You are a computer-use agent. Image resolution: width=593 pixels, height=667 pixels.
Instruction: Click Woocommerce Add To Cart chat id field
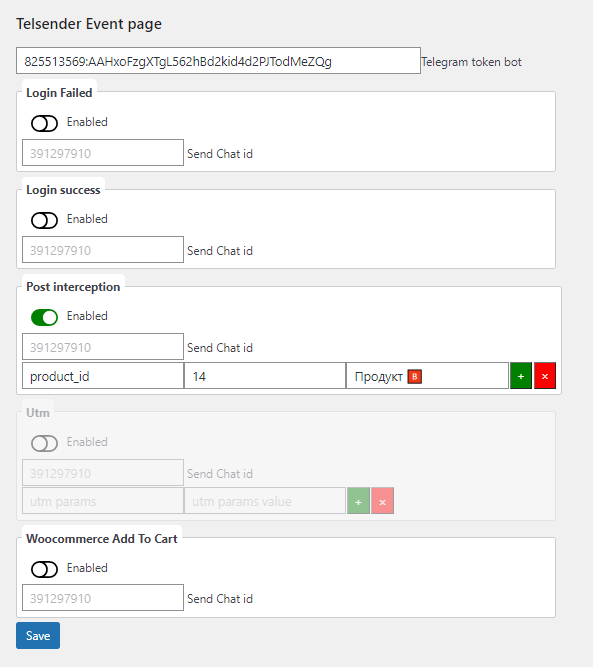[103, 597]
